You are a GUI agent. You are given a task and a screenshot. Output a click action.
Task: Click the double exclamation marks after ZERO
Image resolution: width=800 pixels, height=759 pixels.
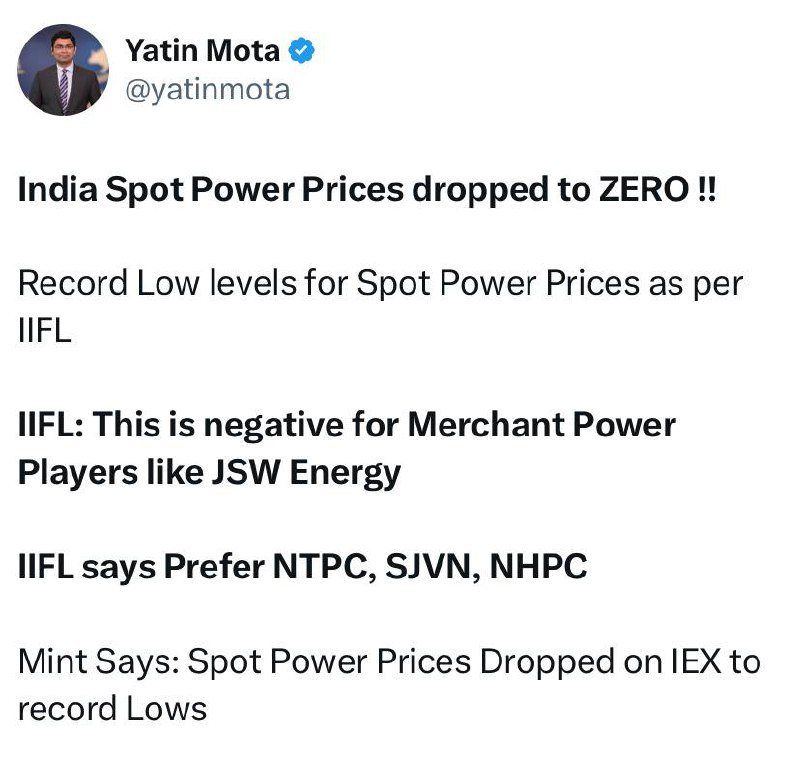pos(706,189)
